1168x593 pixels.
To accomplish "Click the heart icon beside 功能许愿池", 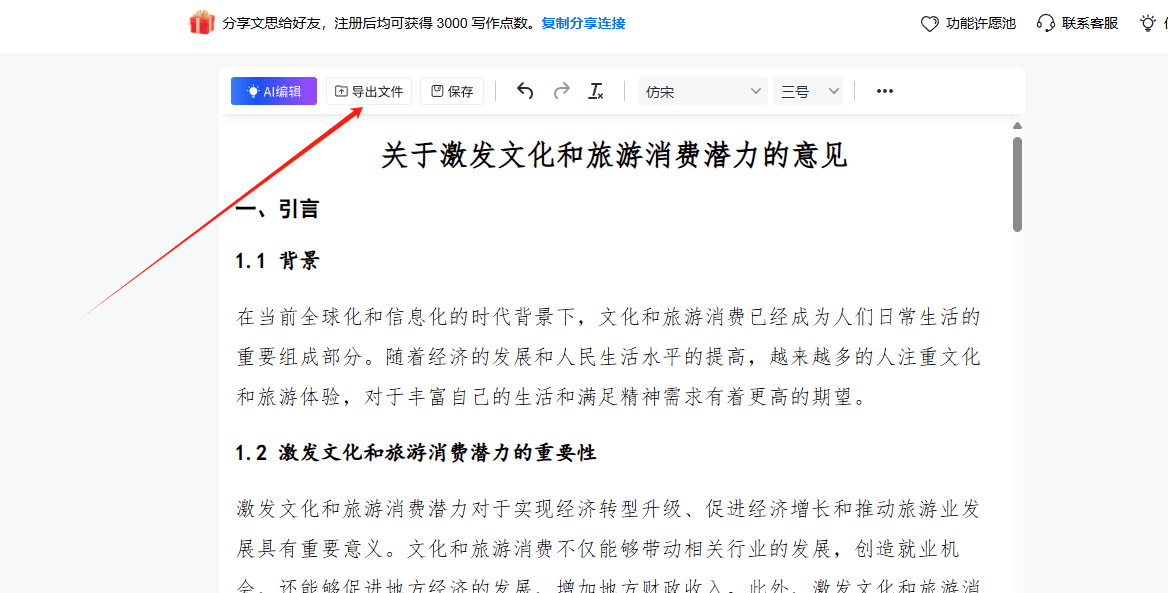I will (930, 24).
